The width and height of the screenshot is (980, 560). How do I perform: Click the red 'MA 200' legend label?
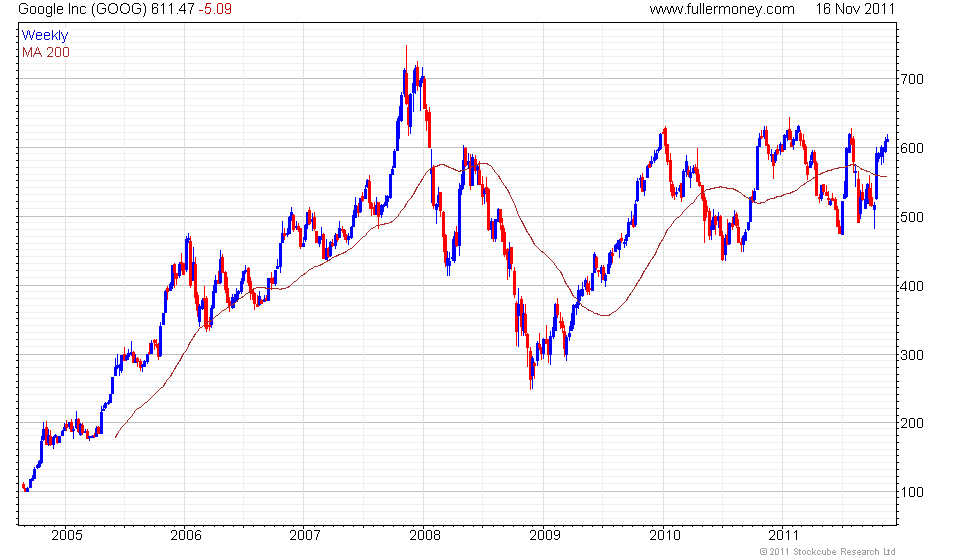46,52
